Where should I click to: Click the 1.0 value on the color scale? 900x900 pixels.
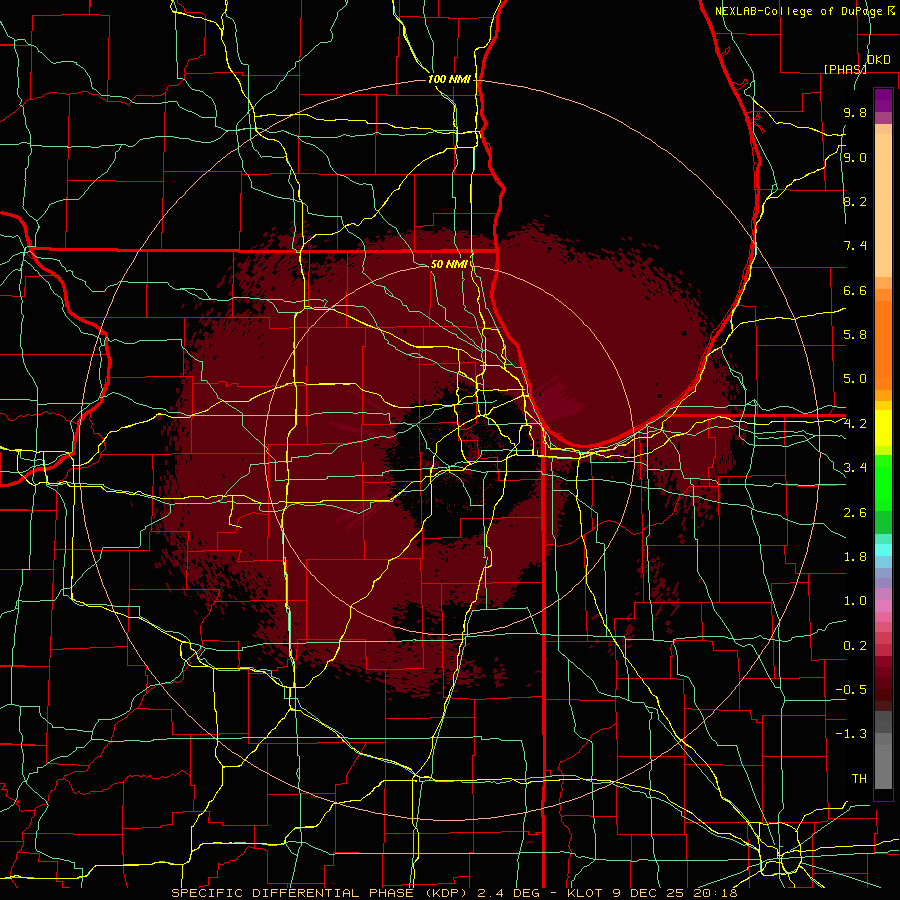(855, 602)
